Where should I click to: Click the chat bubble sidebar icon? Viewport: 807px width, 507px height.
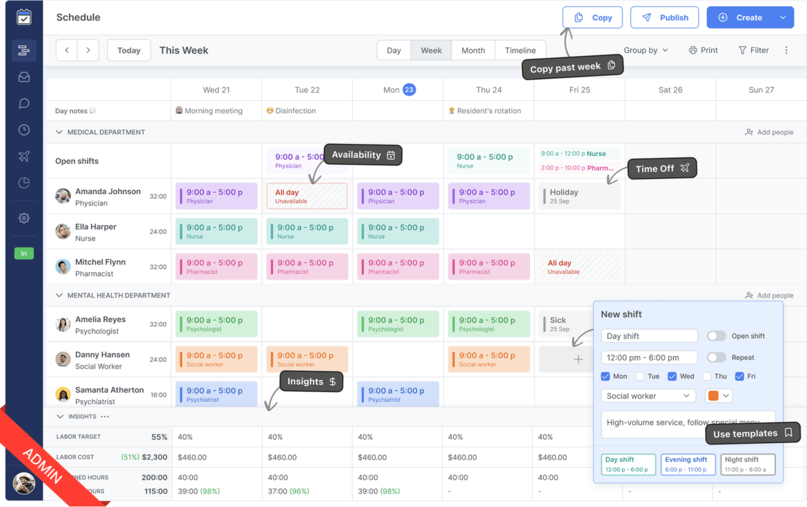[x=23, y=103]
